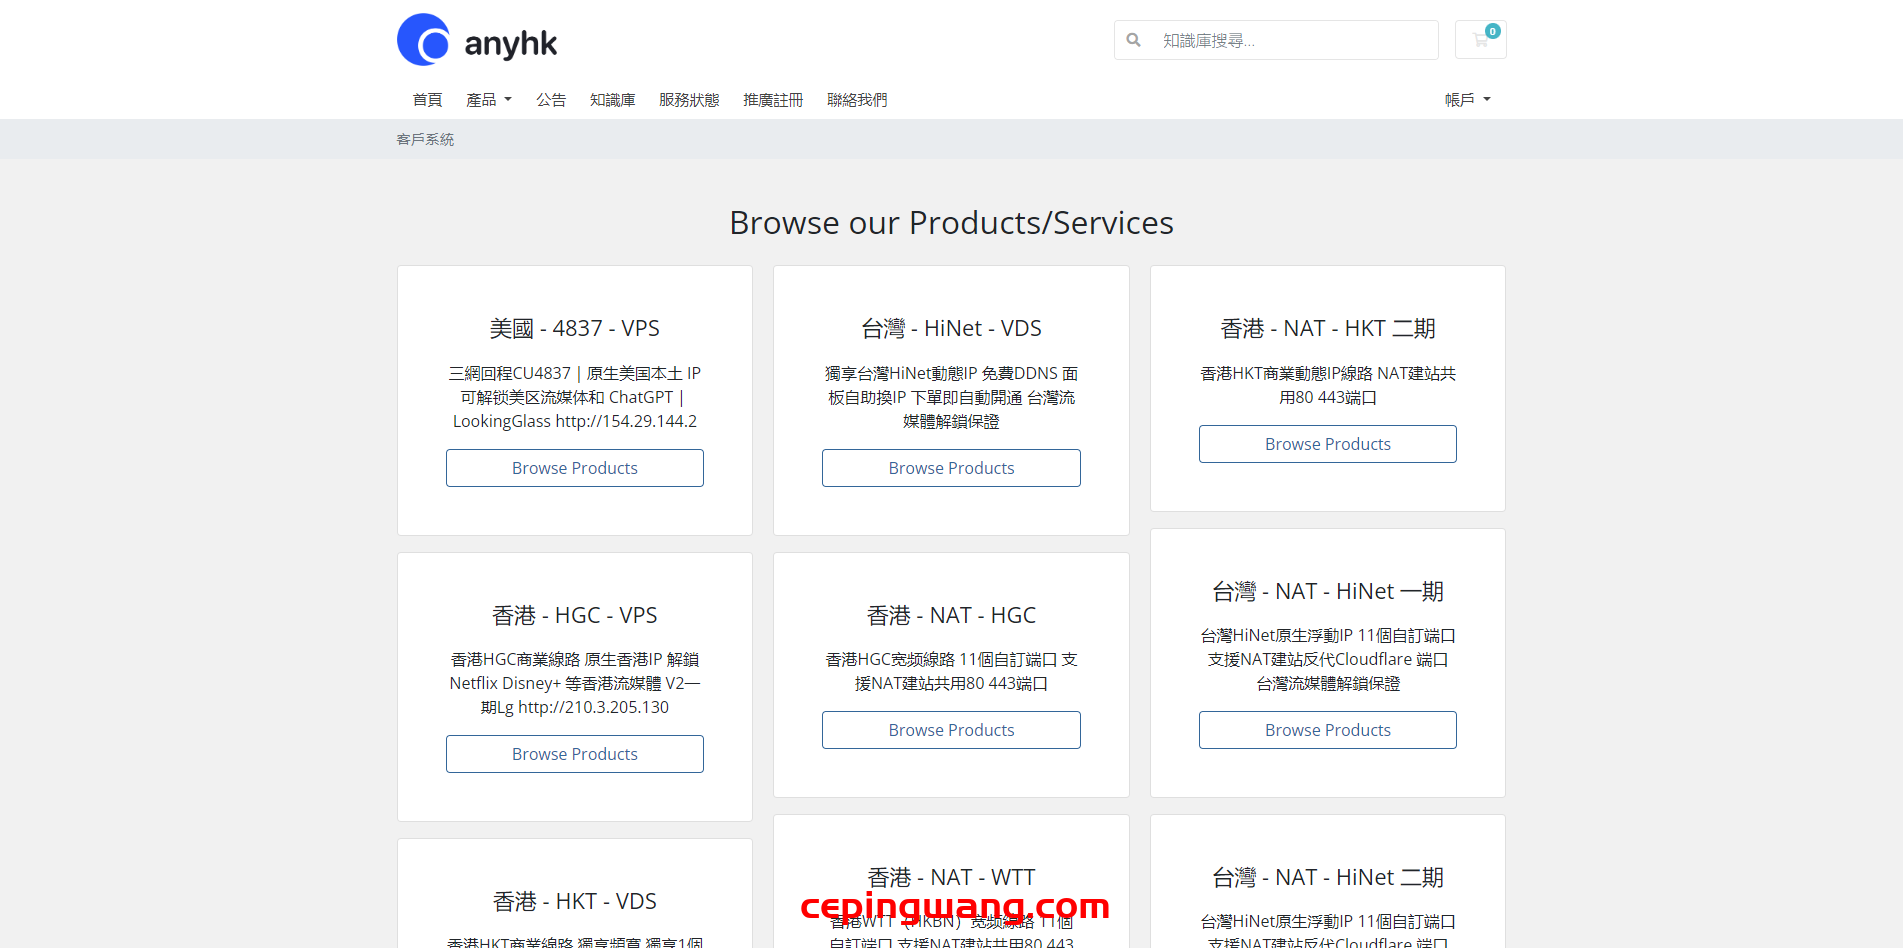
Task: Open the shopping cart icon
Action: (1480, 40)
